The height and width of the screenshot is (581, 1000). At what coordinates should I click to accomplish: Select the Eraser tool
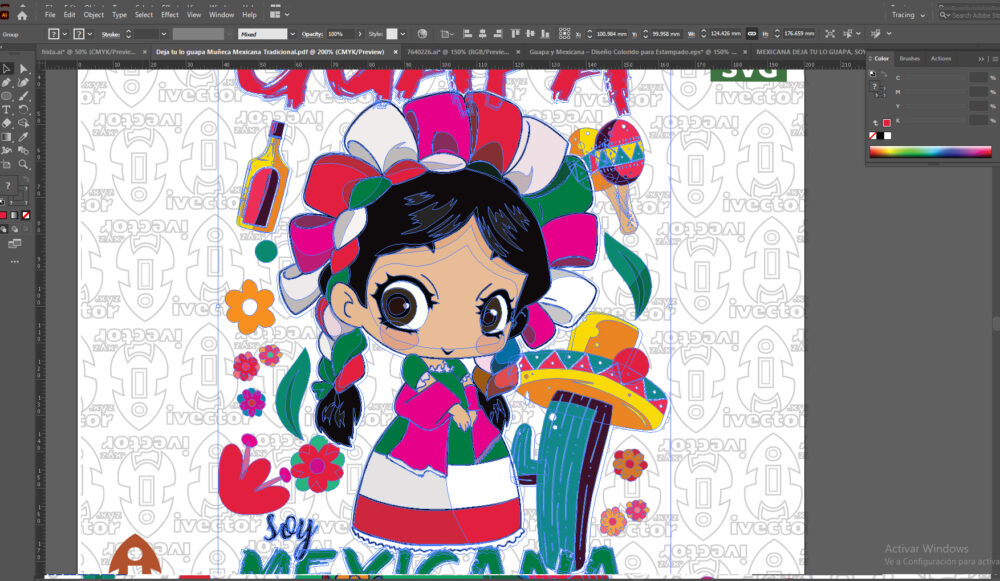tap(6, 123)
